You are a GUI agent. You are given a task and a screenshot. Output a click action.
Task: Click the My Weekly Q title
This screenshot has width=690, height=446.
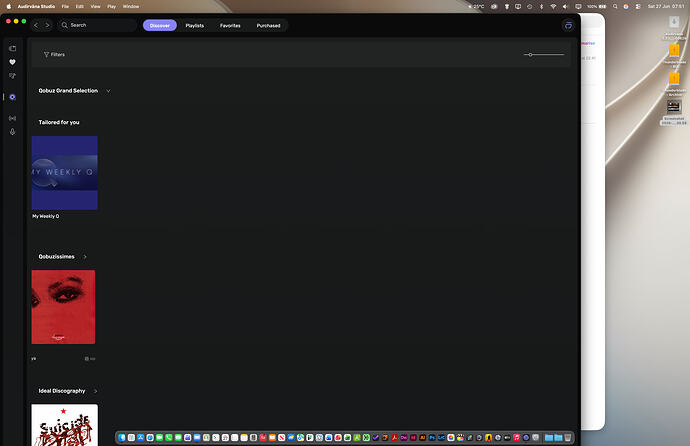[x=46, y=216]
